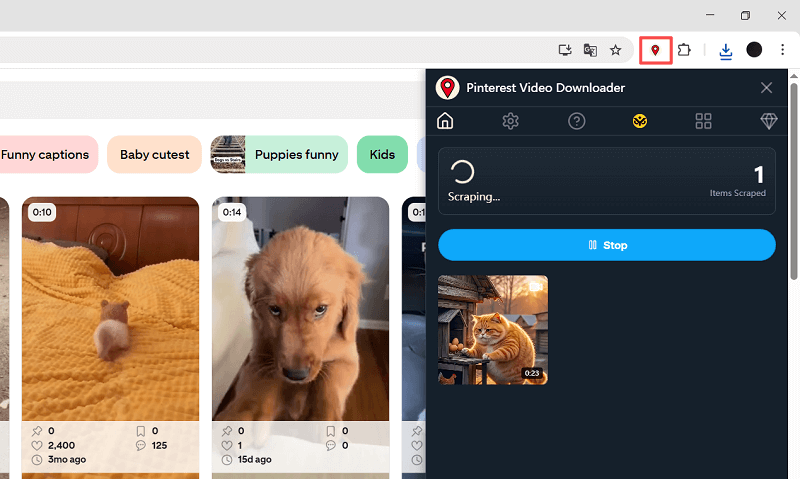This screenshot has width=800, height=479.
Task: Click the 15d ago timestamp
Action: [x=255, y=460]
